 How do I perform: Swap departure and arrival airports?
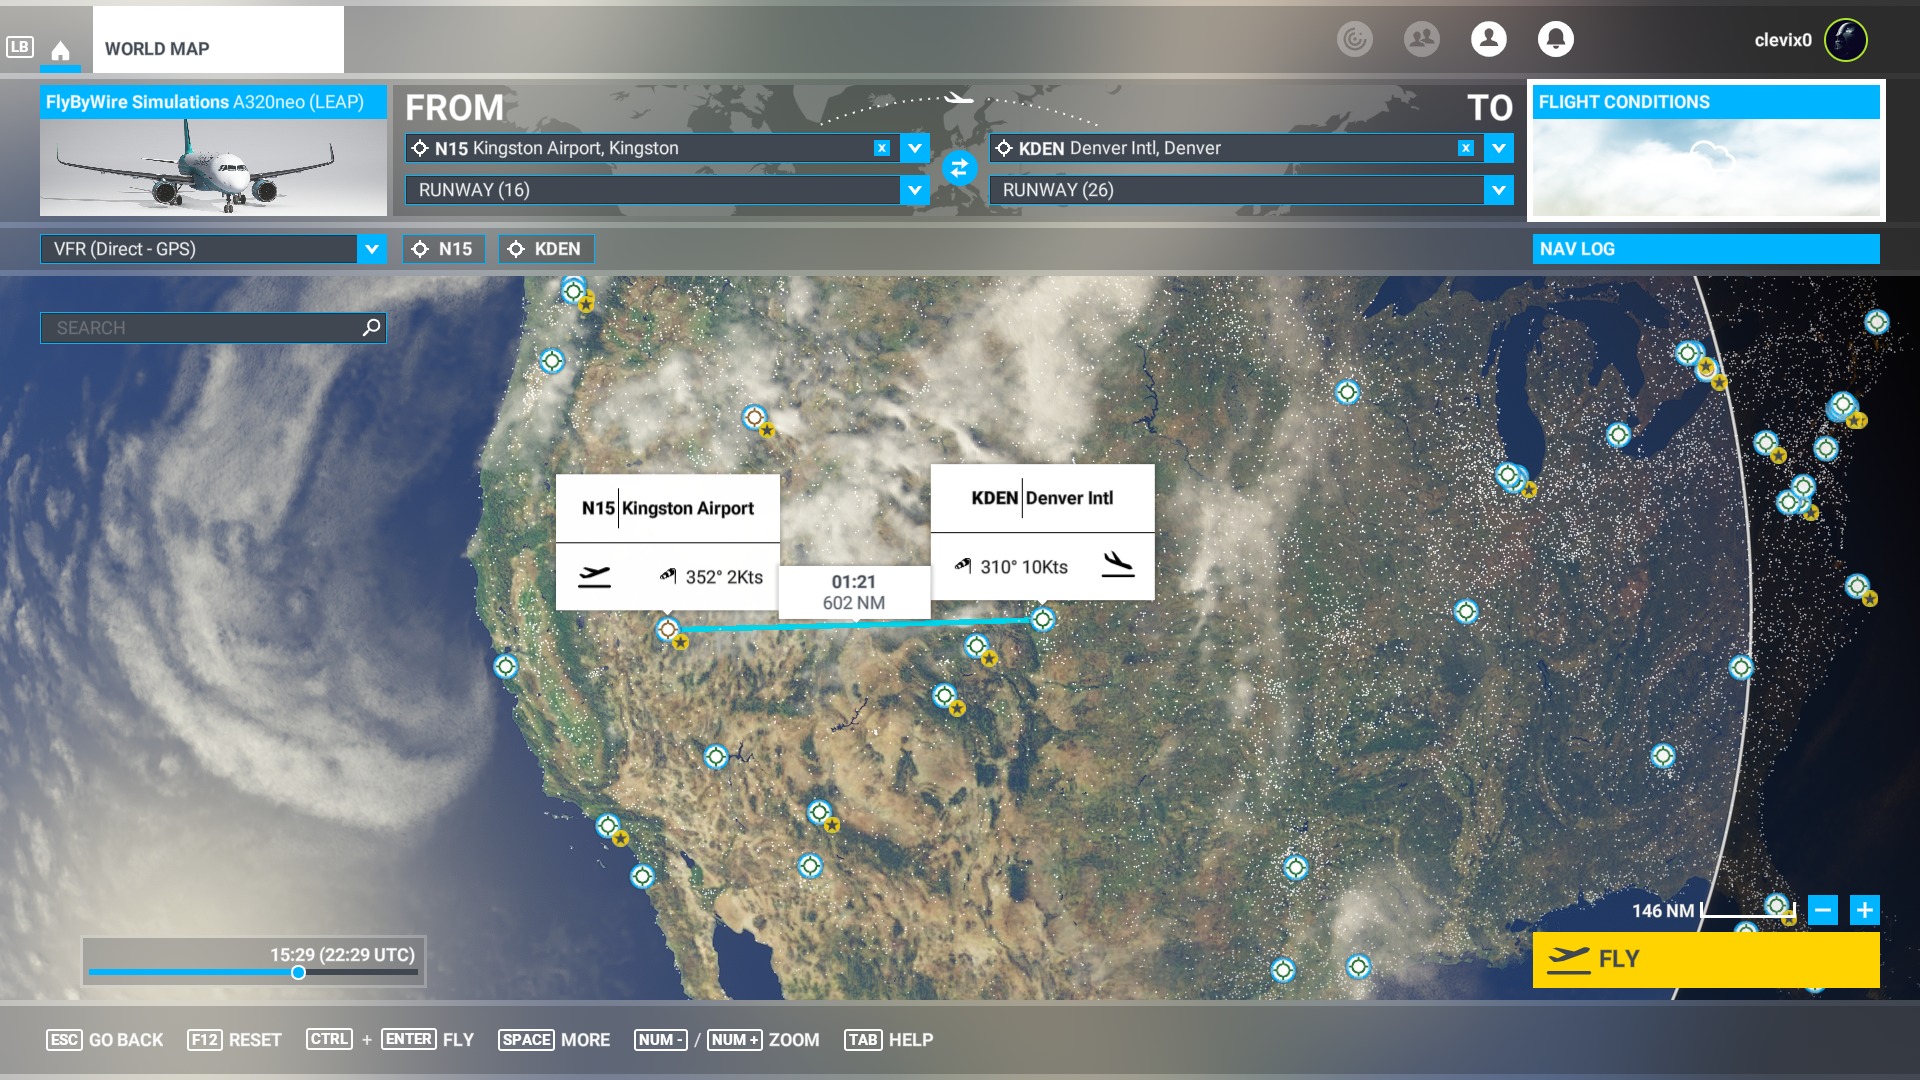click(959, 168)
